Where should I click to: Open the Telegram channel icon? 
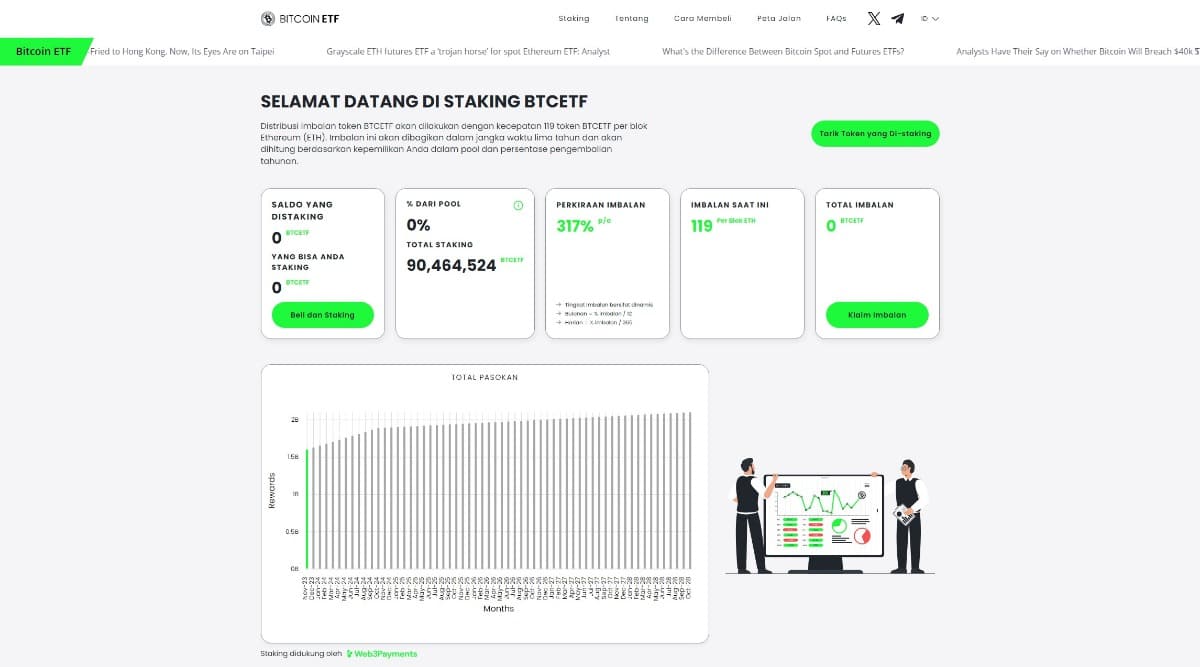coord(898,18)
